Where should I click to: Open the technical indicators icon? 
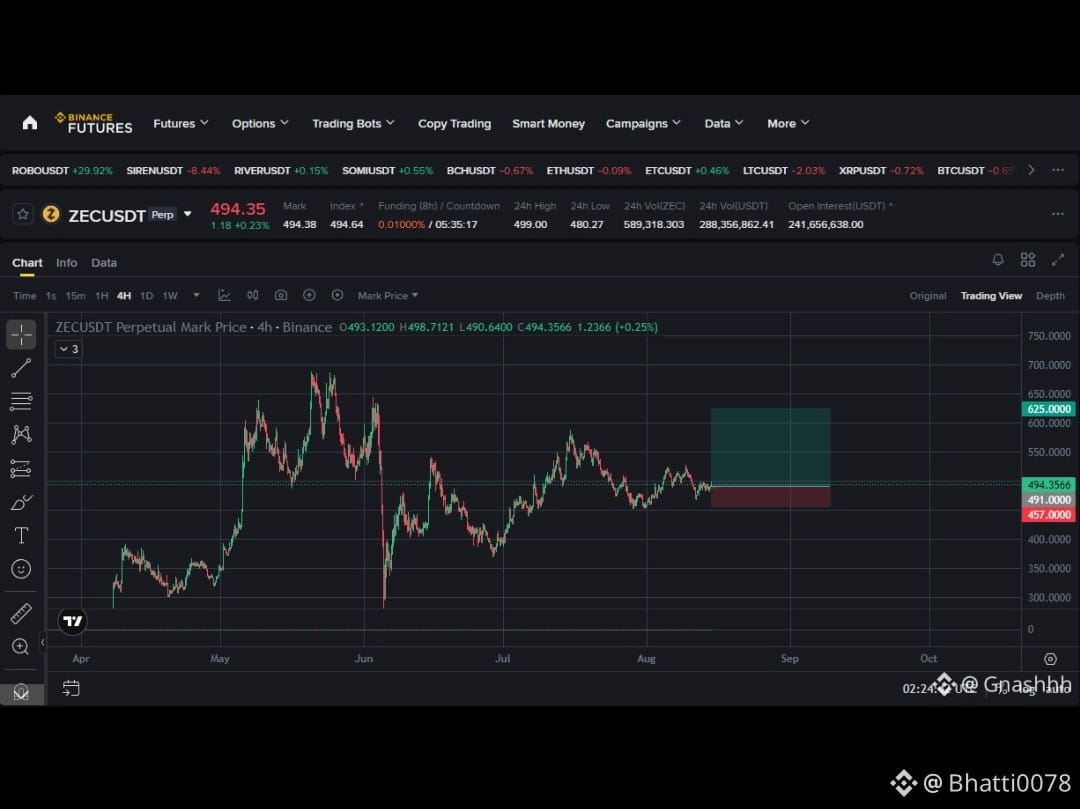(x=225, y=295)
